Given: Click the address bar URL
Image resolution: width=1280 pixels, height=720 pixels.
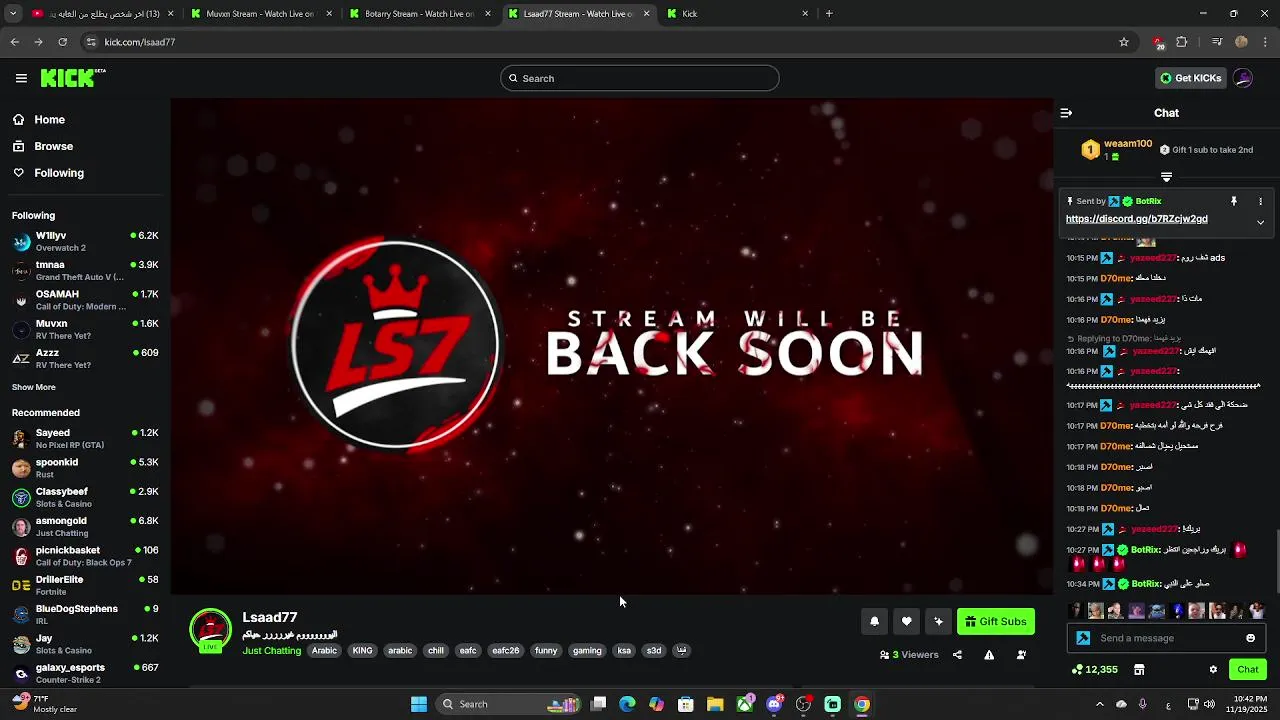Looking at the screenshot, I should [140, 42].
